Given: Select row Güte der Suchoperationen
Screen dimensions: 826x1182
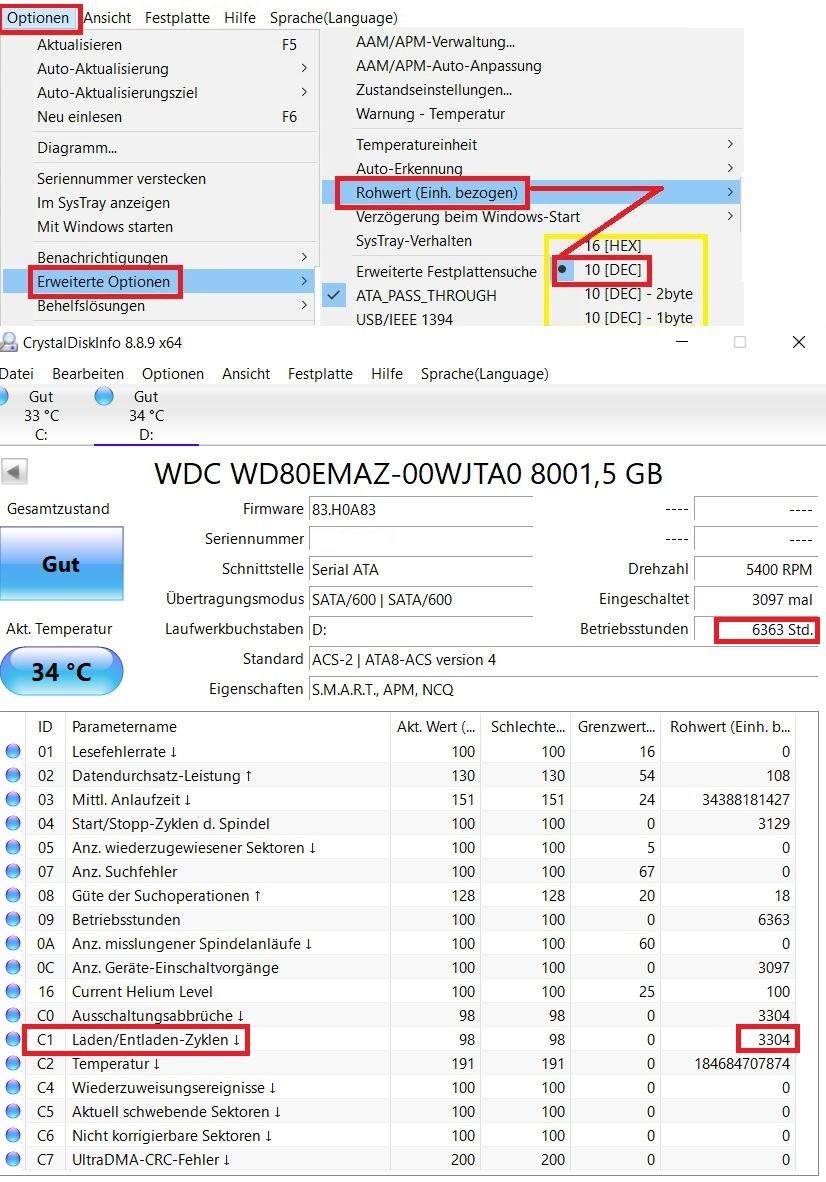Looking at the screenshot, I should point(398,895).
